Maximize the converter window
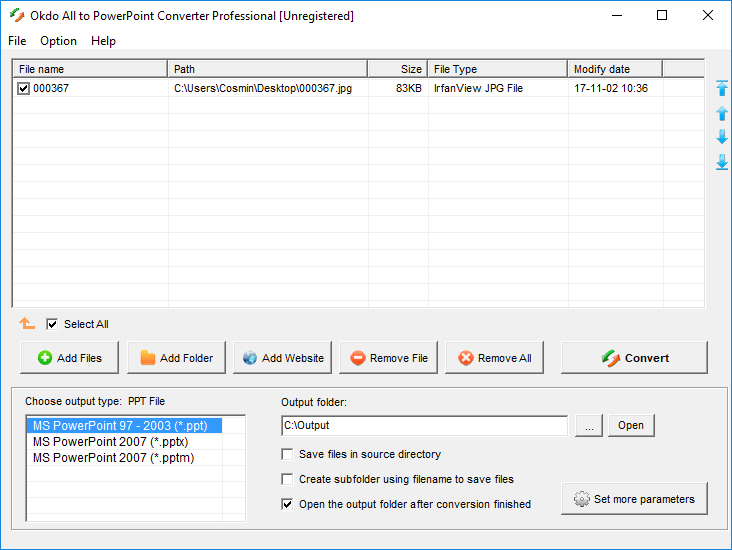 (x=662, y=15)
